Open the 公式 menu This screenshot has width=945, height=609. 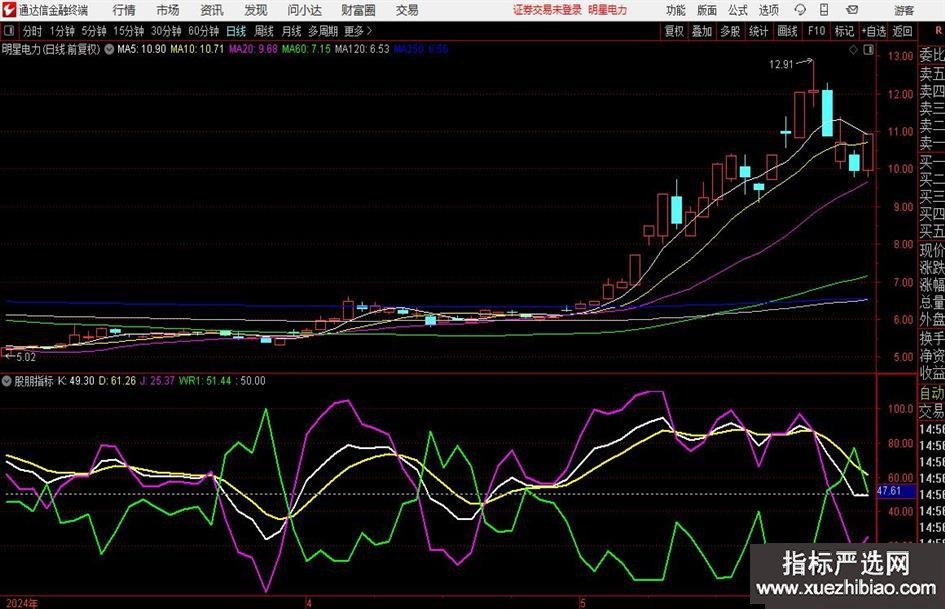point(738,10)
